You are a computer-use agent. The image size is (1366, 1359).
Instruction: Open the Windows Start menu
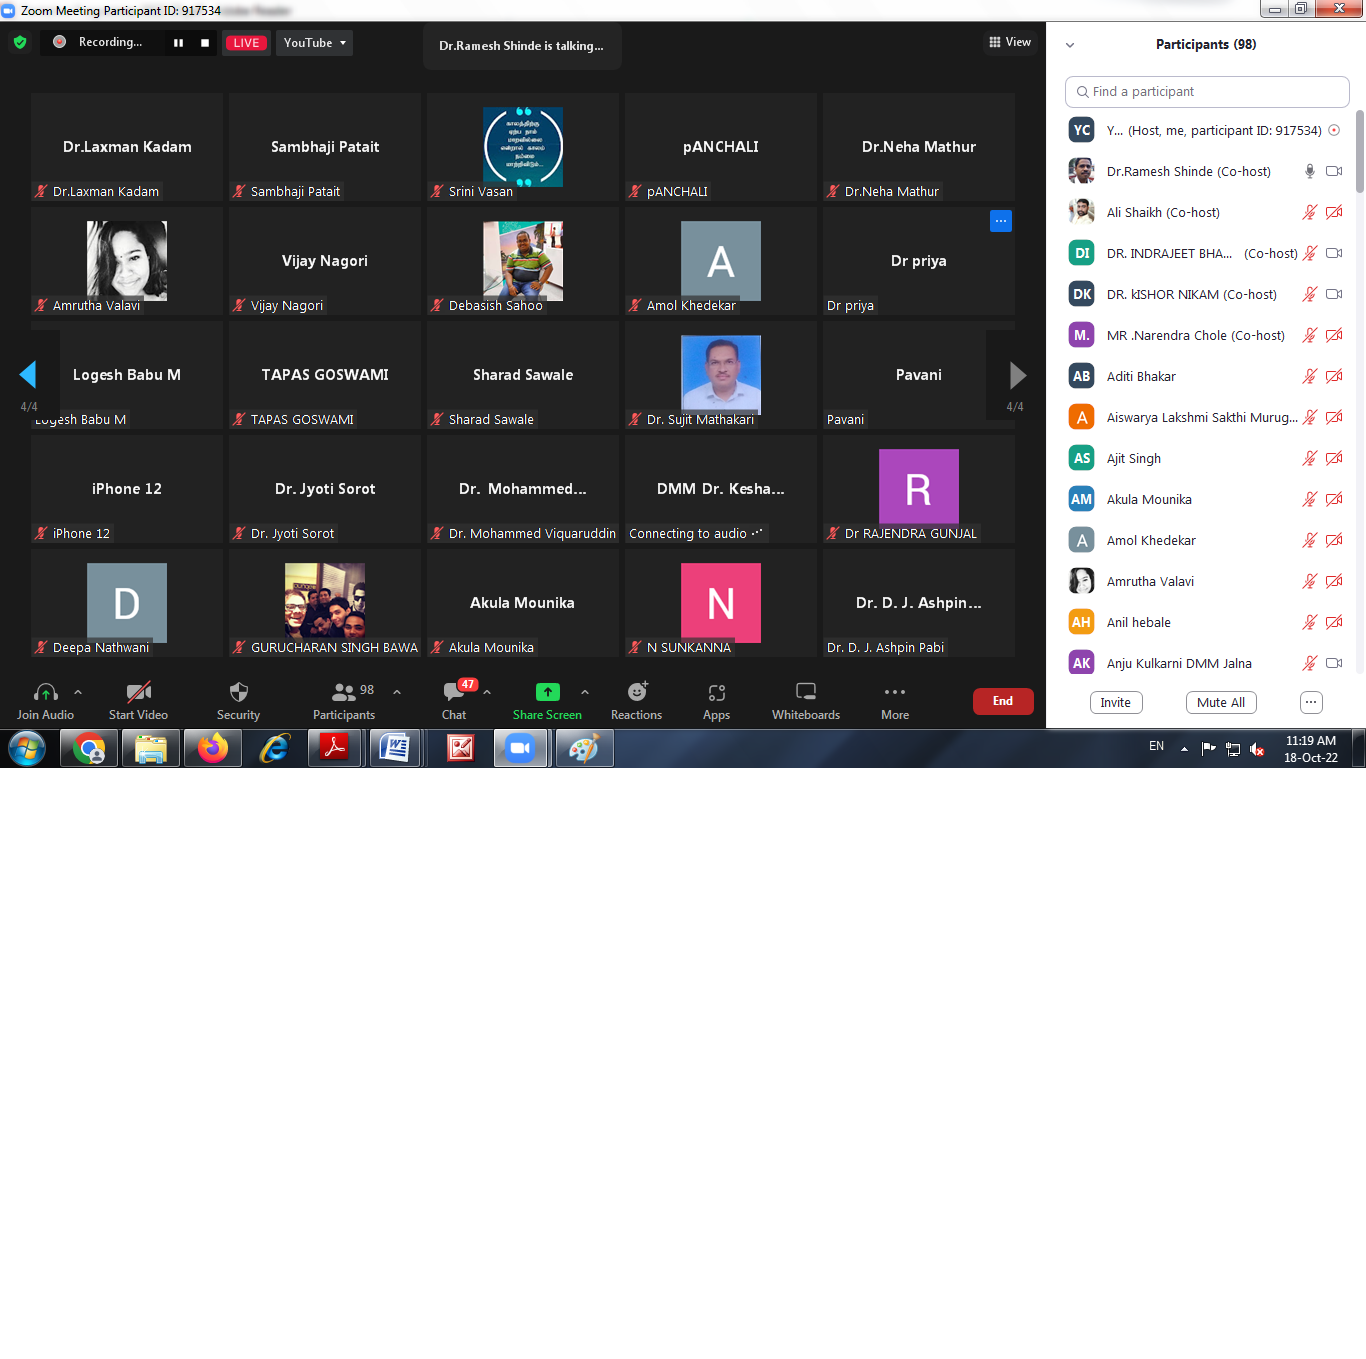(x=27, y=748)
